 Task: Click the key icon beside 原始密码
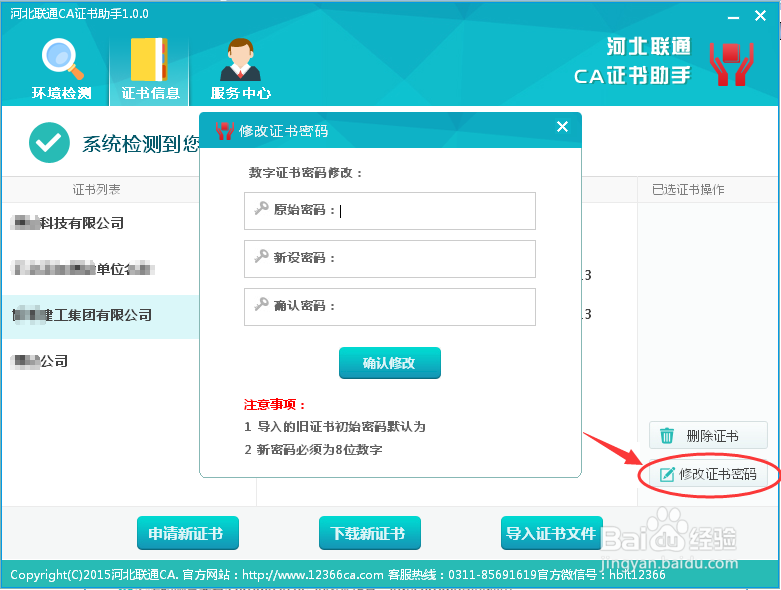pos(261,209)
